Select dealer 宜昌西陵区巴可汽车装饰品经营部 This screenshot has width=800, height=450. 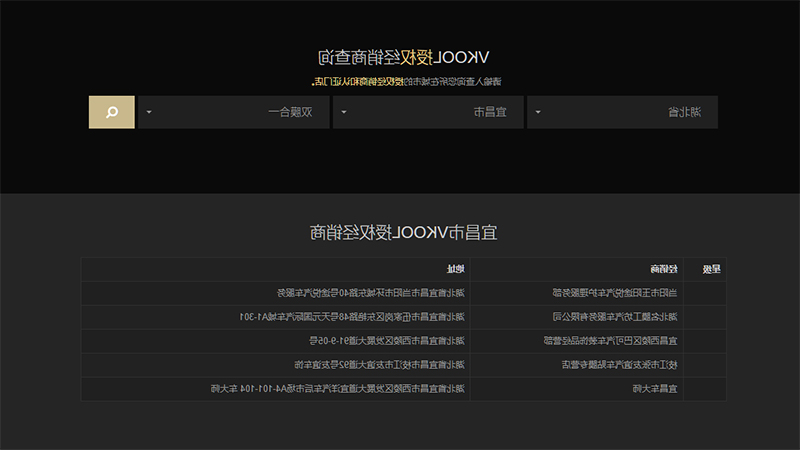pyautogui.click(x=610, y=341)
